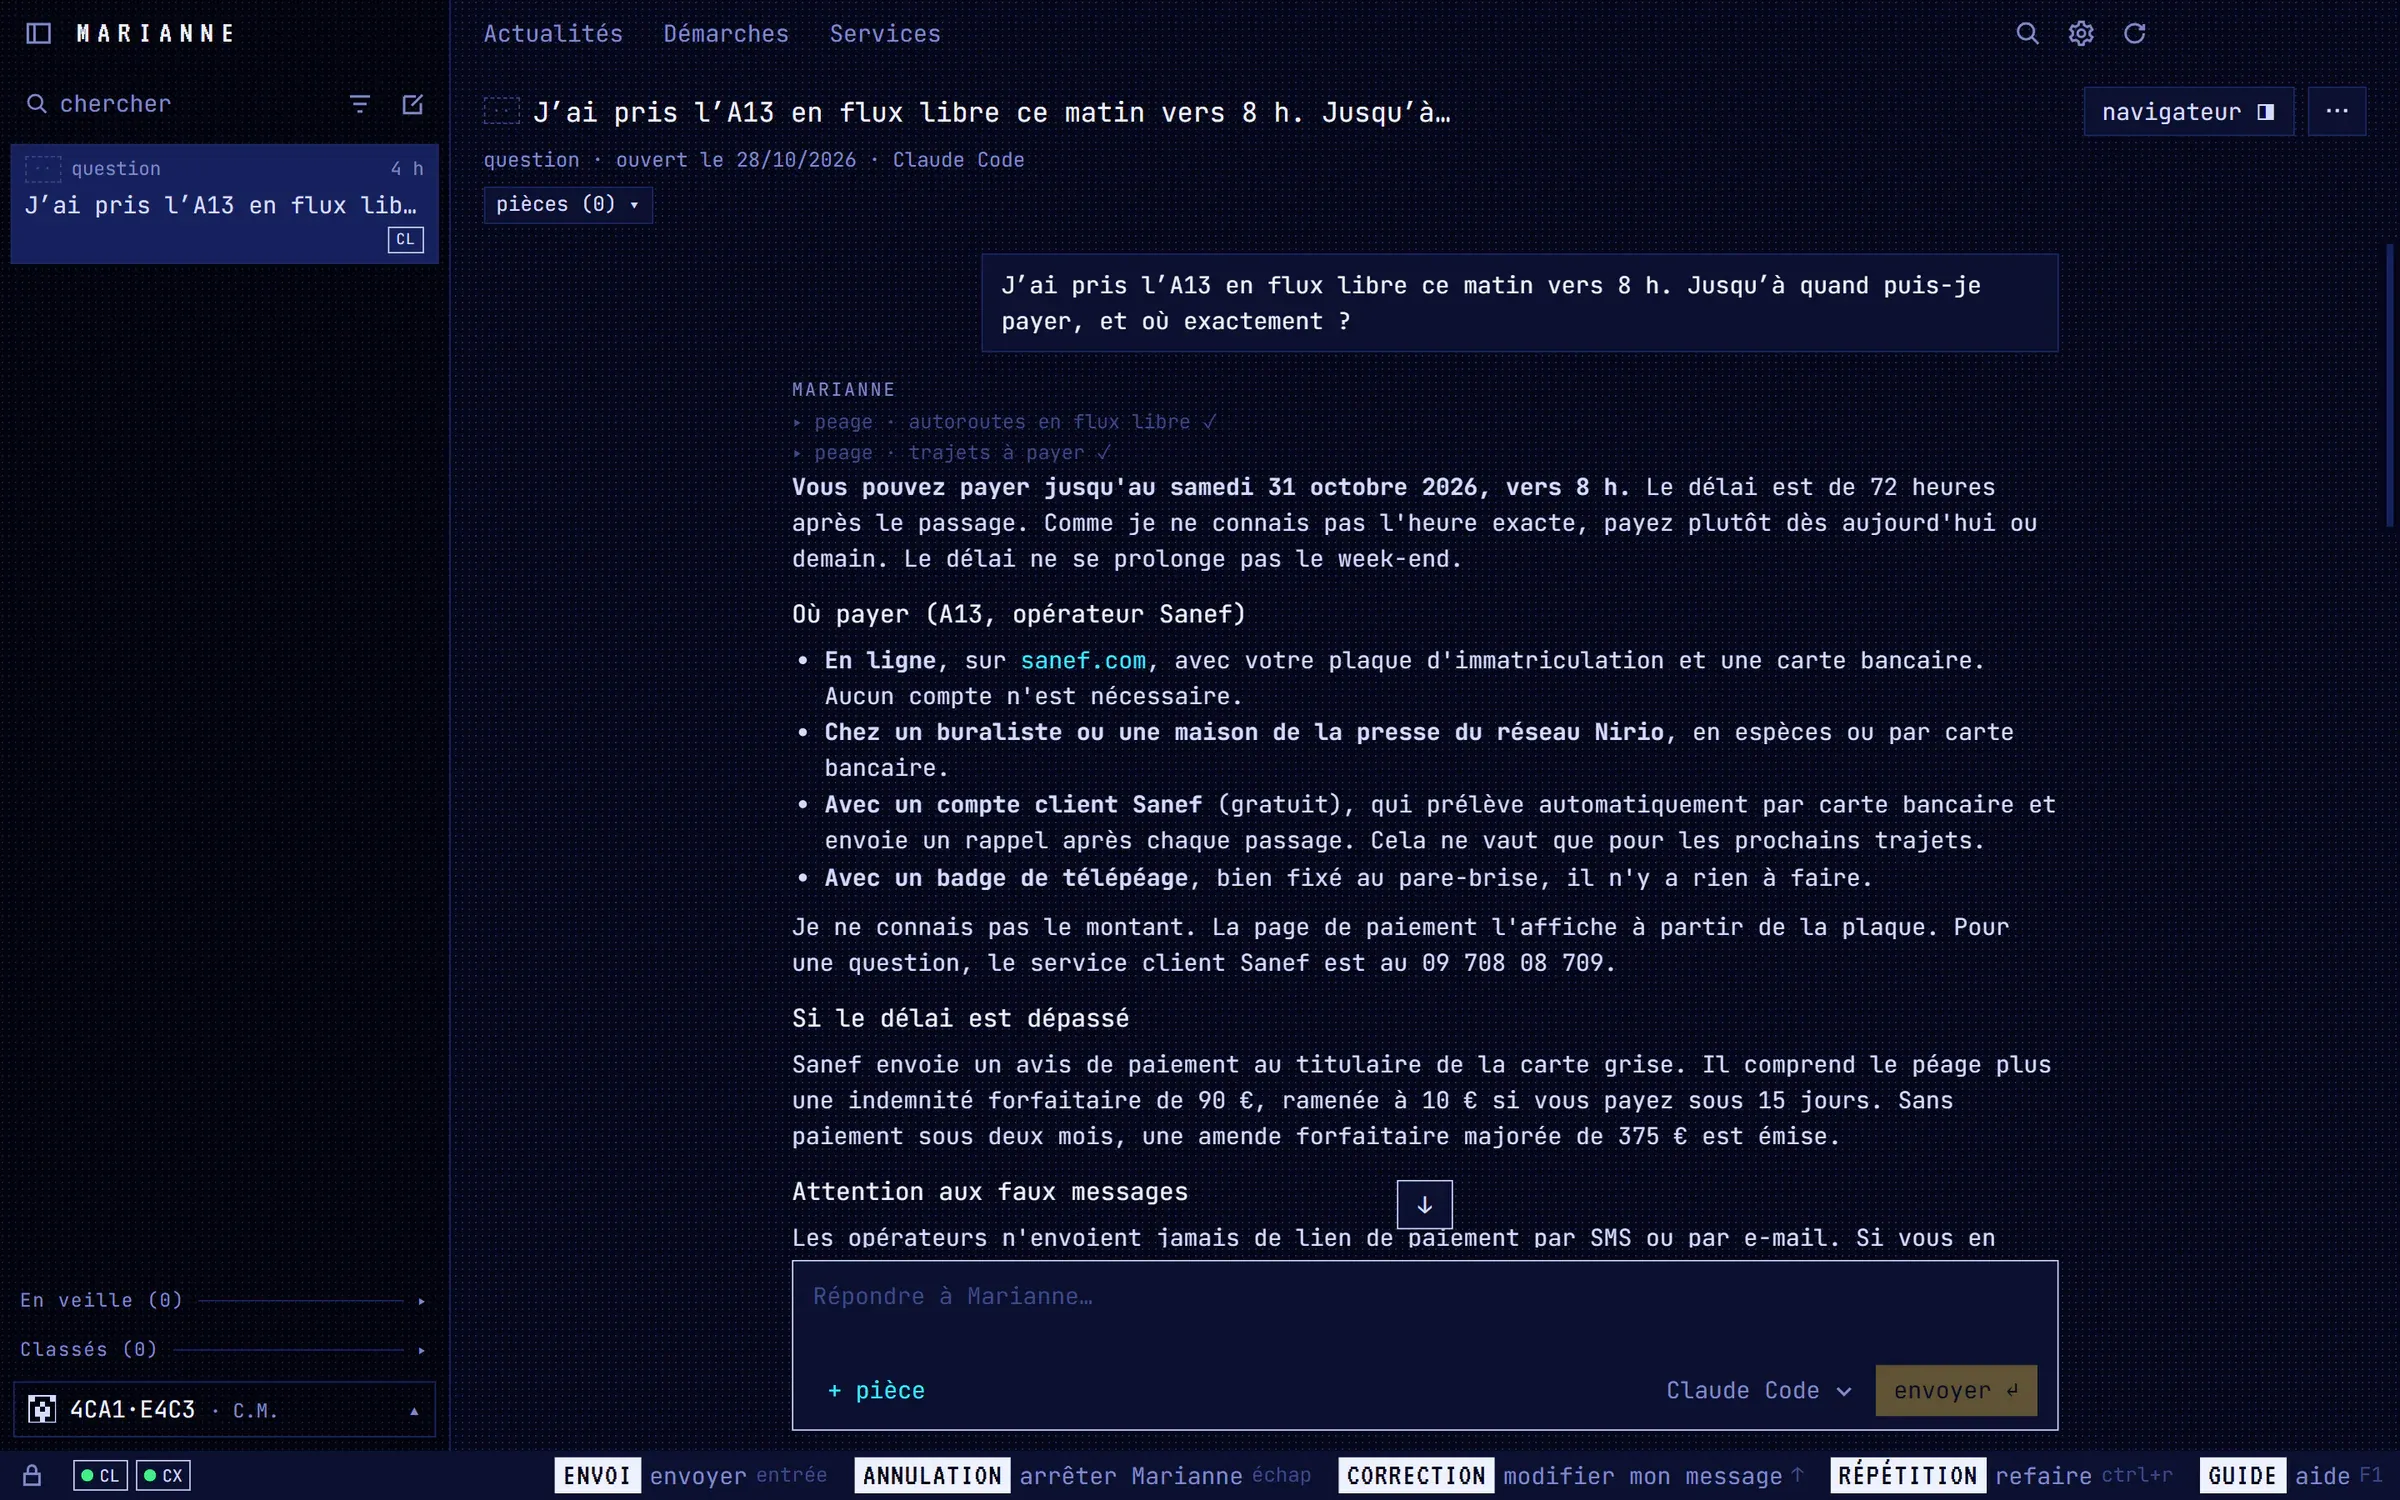Open the conversation filter icon

click(x=360, y=104)
